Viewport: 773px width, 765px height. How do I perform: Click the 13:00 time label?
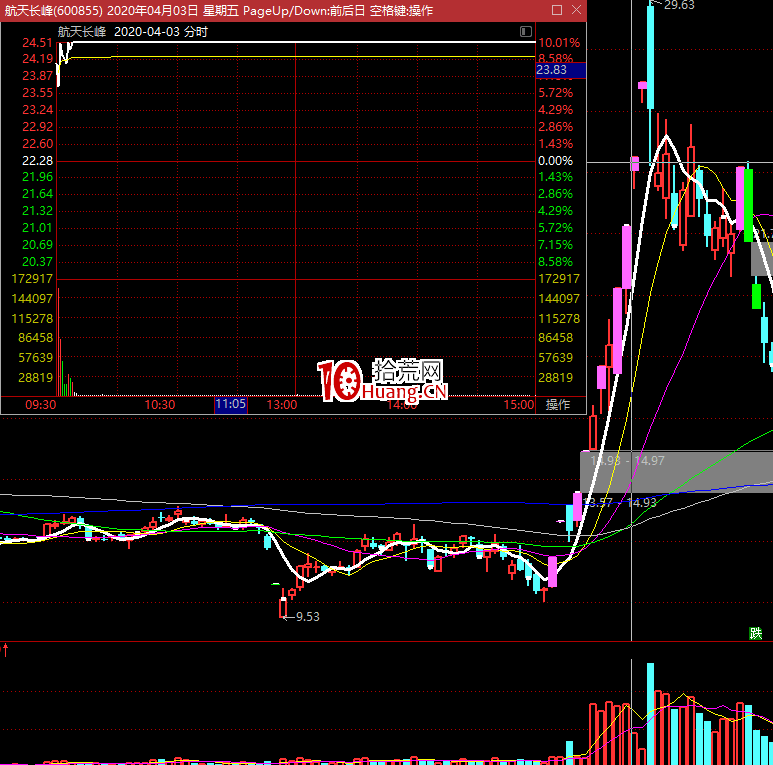click(x=282, y=405)
